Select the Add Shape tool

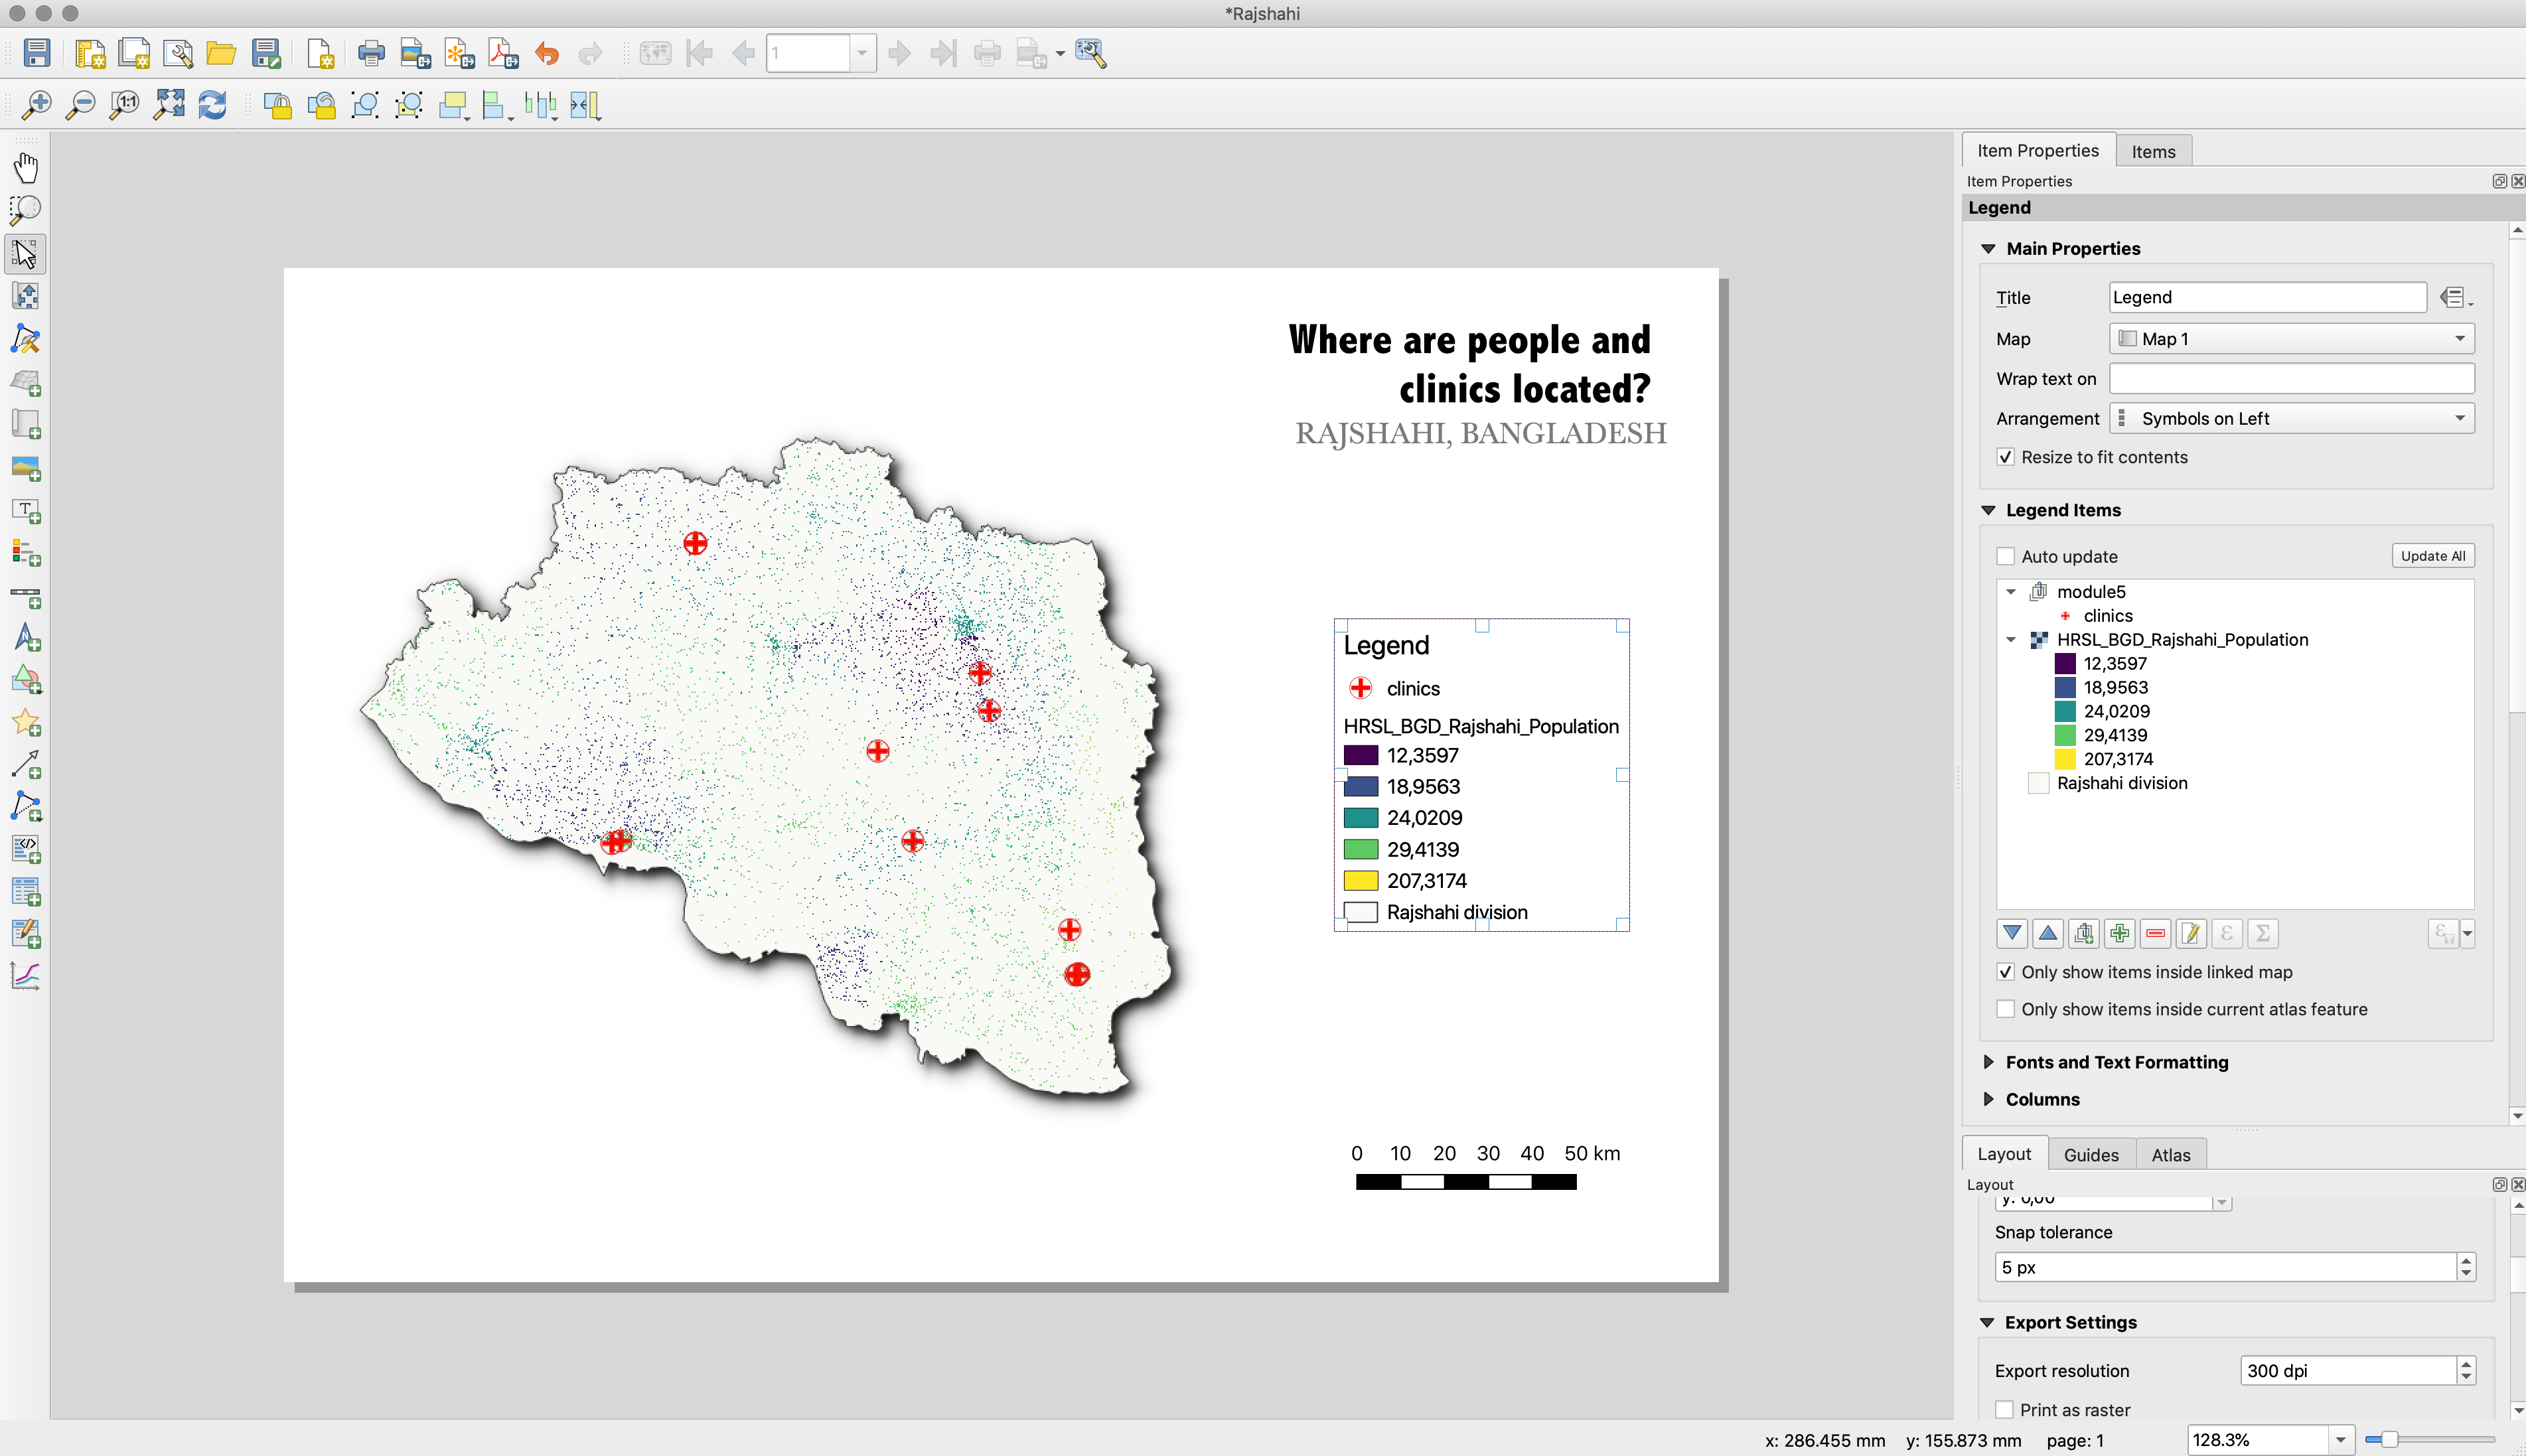26,680
